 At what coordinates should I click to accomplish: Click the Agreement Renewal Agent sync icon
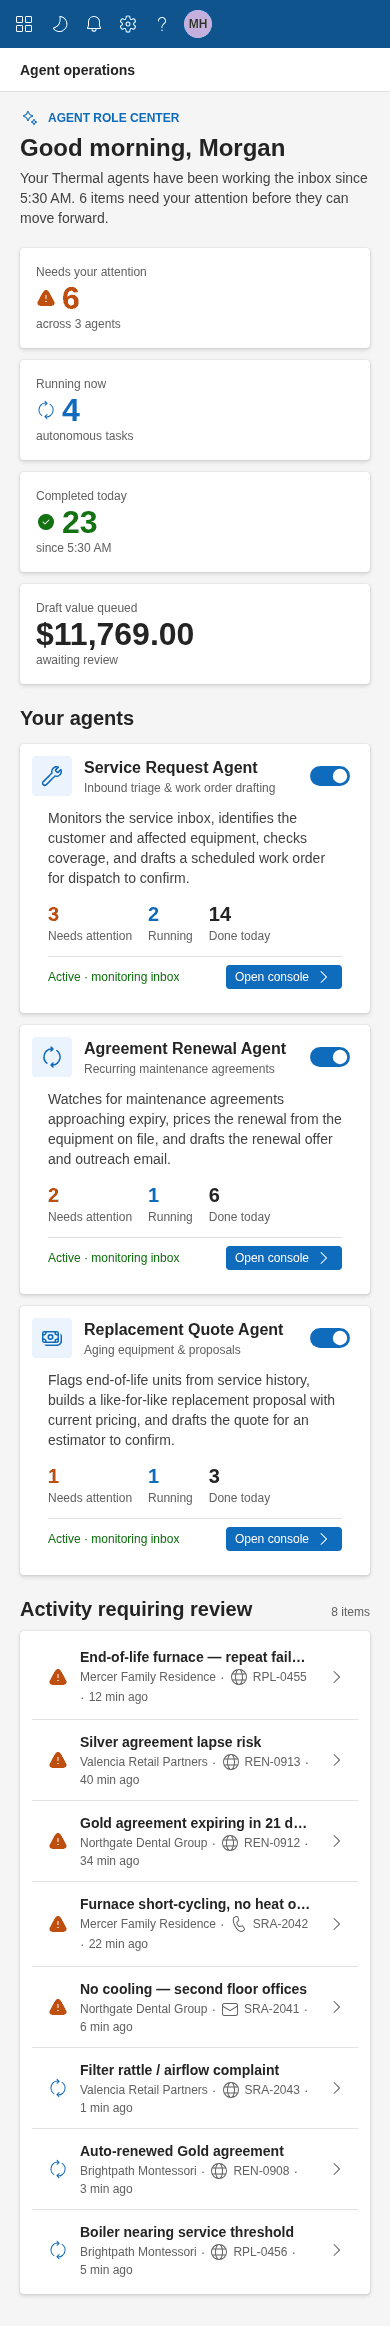pyautogui.click(x=52, y=1057)
